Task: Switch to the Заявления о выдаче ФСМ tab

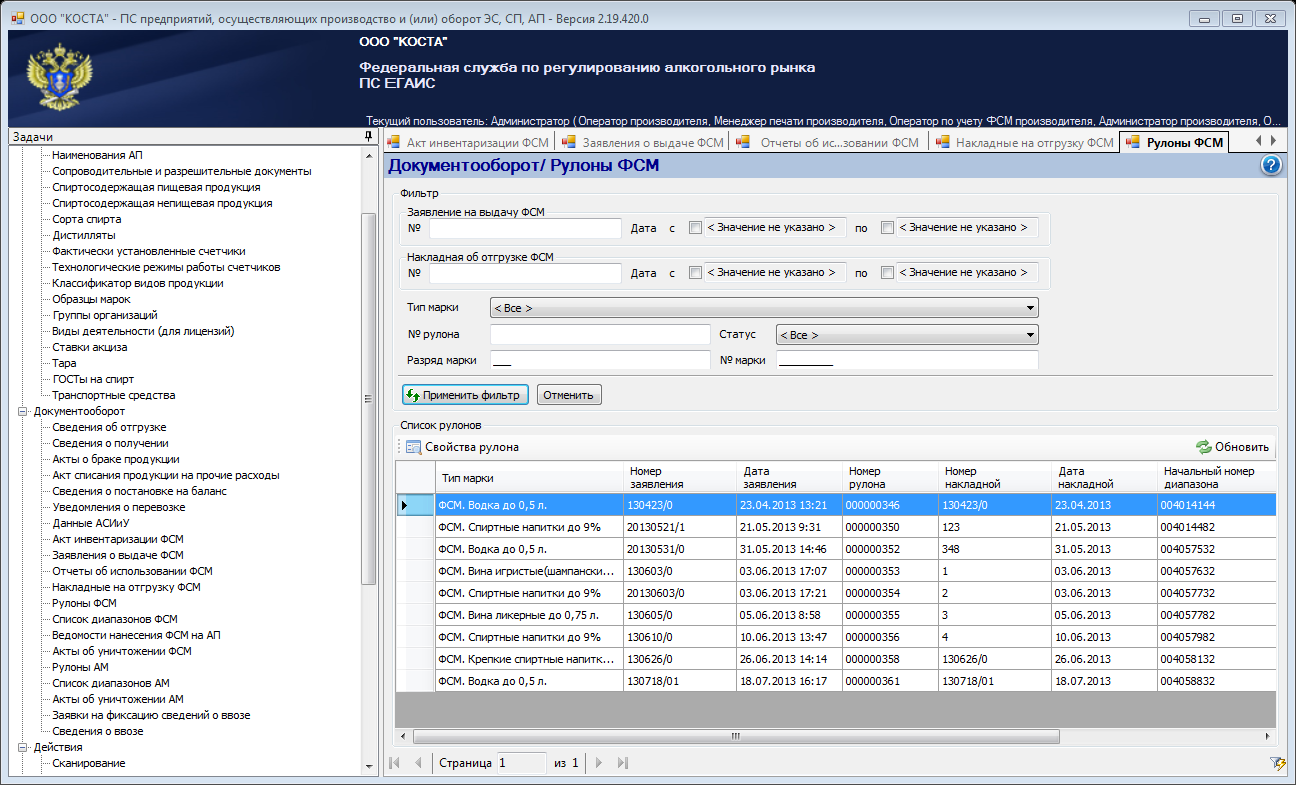Action: point(643,143)
